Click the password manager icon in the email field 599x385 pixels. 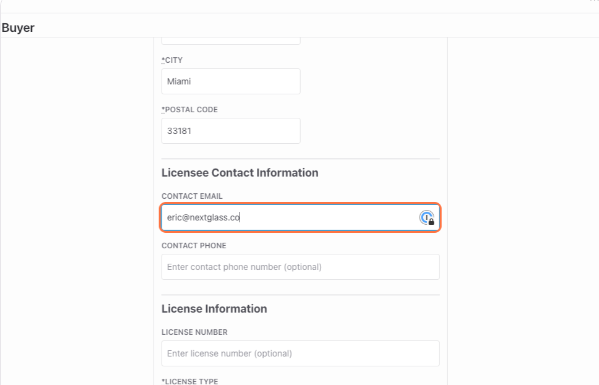click(427, 218)
